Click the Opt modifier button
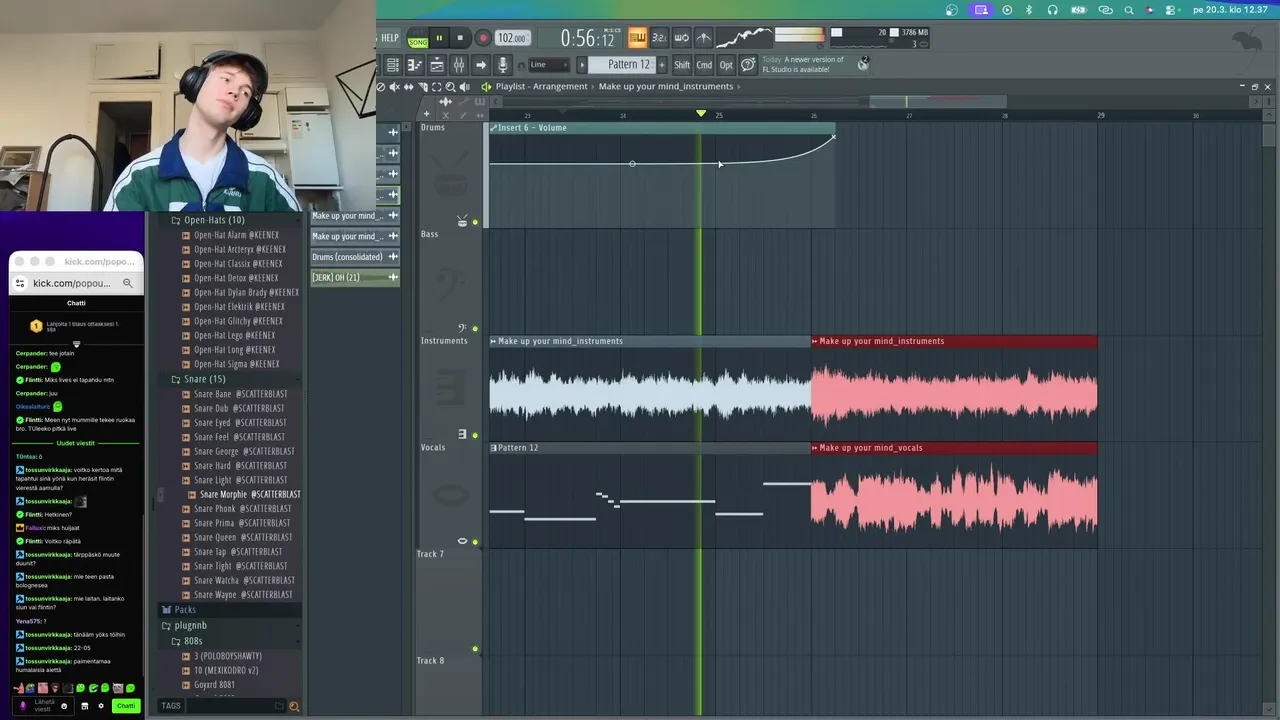The width and height of the screenshot is (1280, 720). coord(726,65)
